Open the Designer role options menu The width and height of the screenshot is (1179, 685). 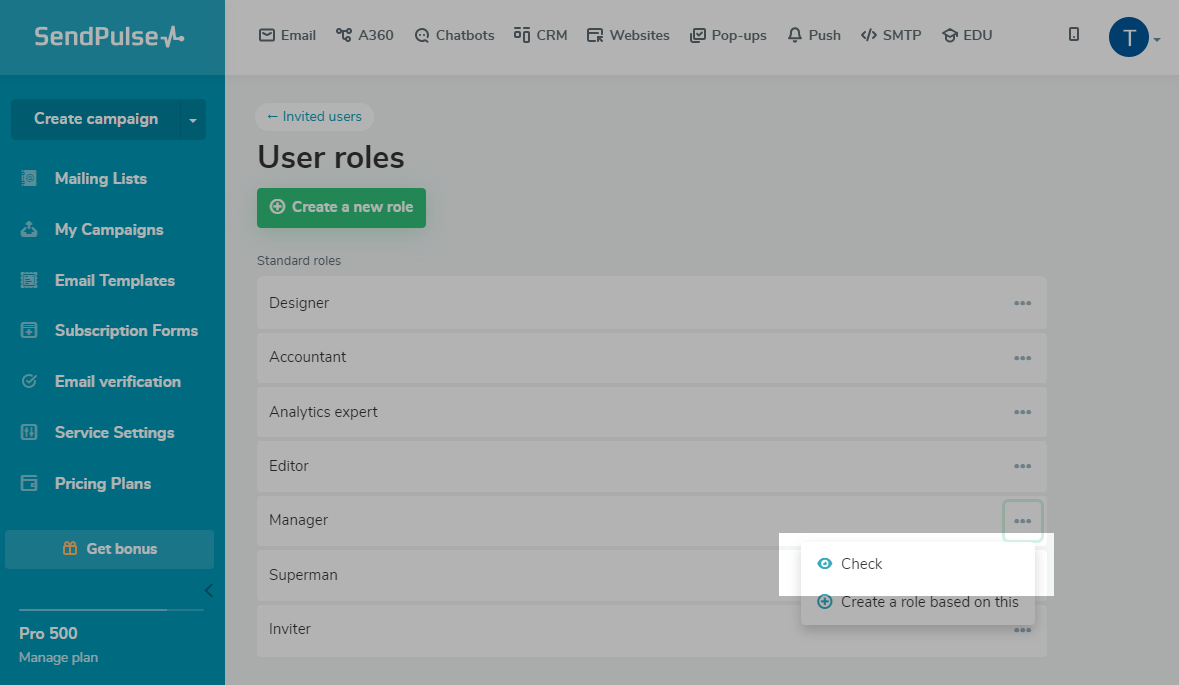click(1022, 303)
